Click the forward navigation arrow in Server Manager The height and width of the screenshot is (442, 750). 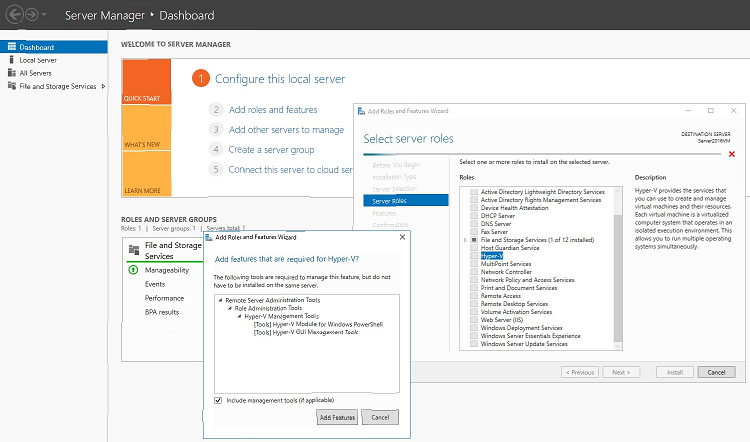click(x=32, y=14)
